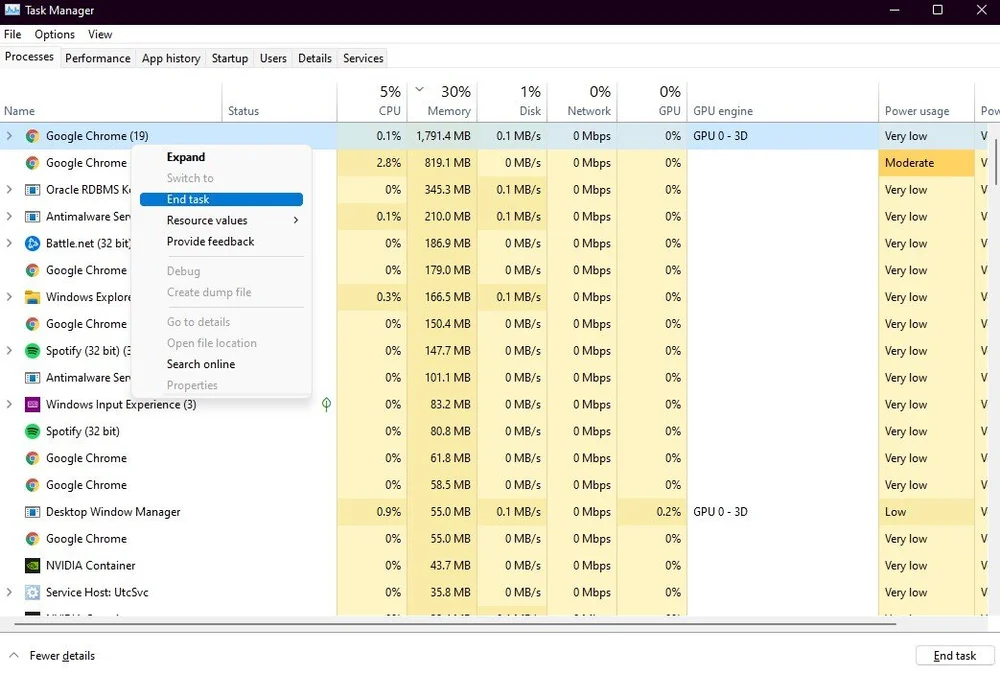This screenshot has width=1000, height=674.
Task: Click the NVIDIA Container icon
Action: [33, 565]
